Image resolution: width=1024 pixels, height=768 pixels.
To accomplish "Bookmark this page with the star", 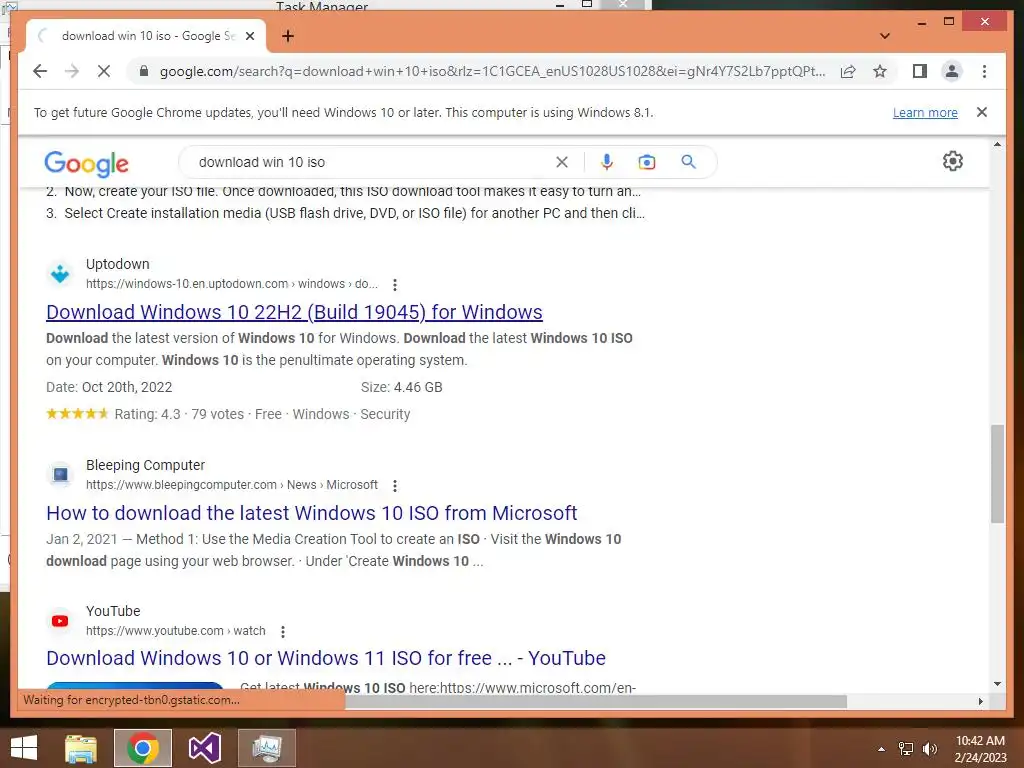I will tap(880, 71).
